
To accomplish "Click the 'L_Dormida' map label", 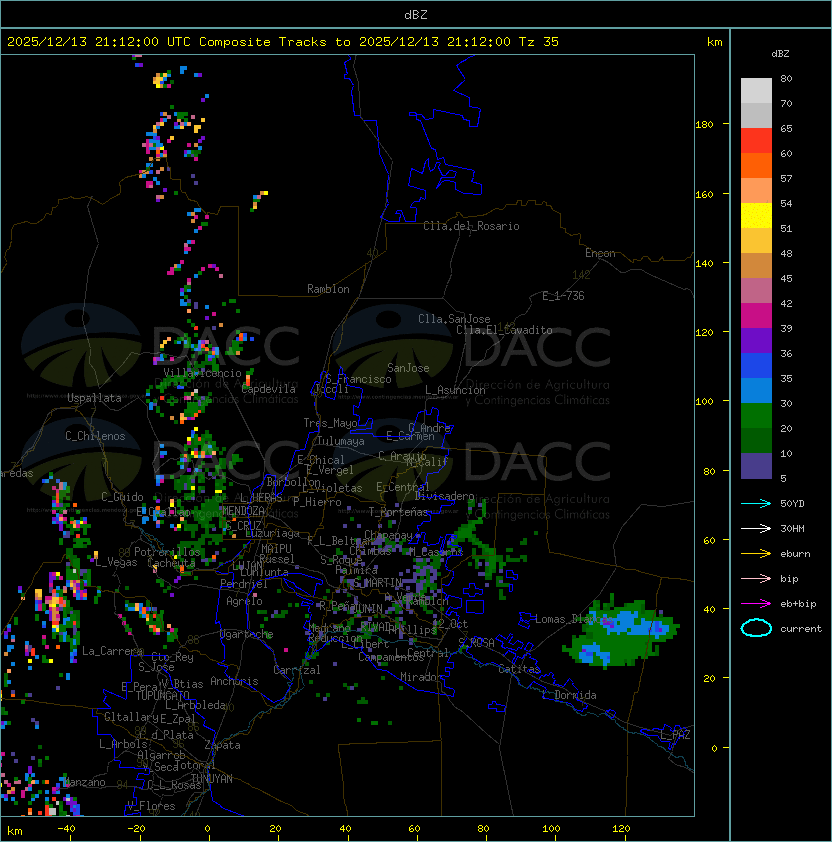I will pos(569,695).
